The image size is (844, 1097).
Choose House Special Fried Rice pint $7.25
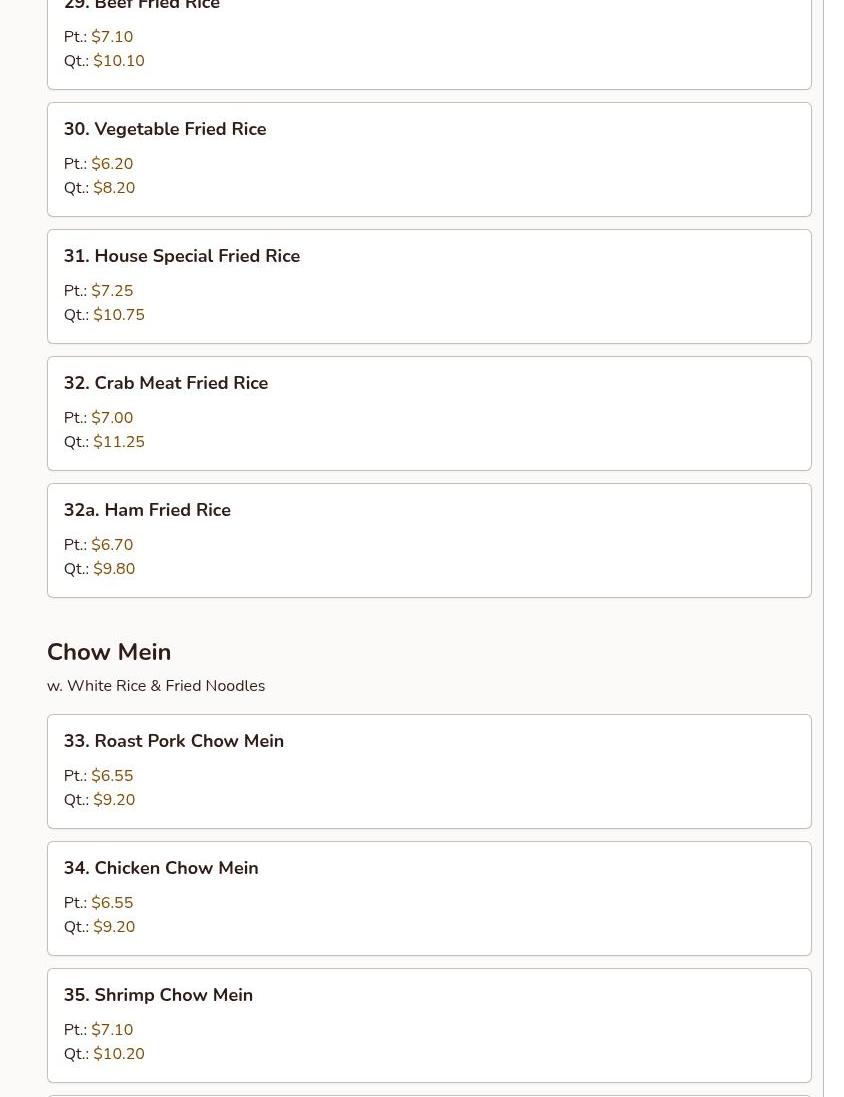[x=112, y=291]
